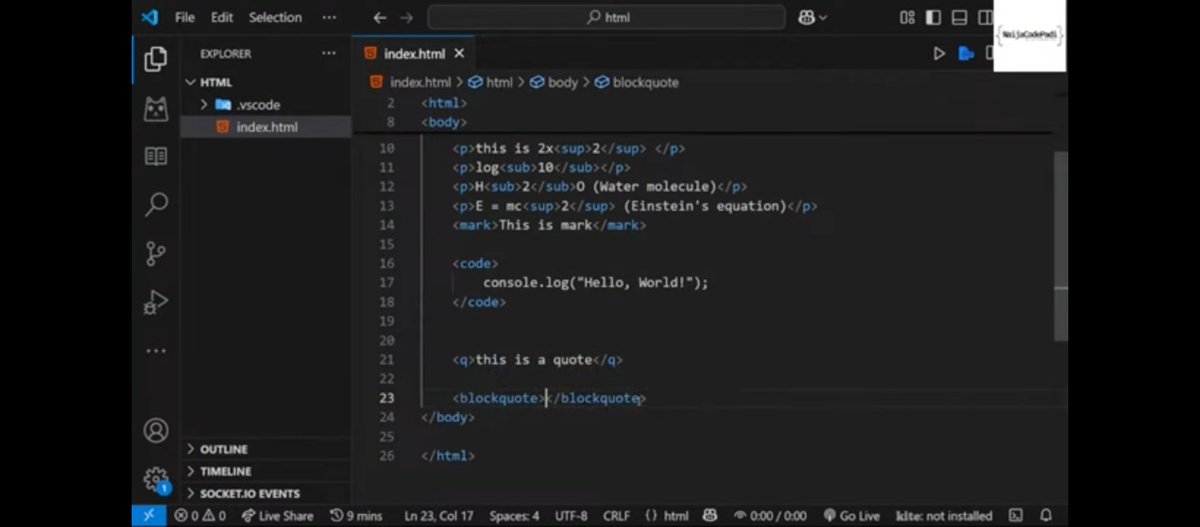Click Ln 23, Col 17 in status bar
Viewport: 1200px width, 527px height.
pos(439,516)
